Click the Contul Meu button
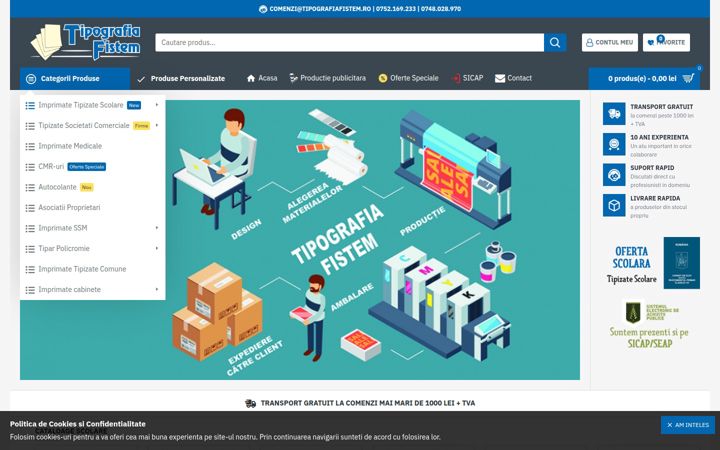Image resolution: width=720 pixels, height=450 pixels. 610,42
